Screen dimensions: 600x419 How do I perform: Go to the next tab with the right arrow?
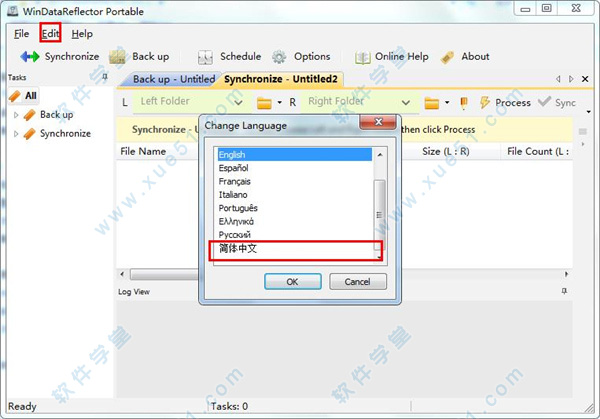click(571, 79)
